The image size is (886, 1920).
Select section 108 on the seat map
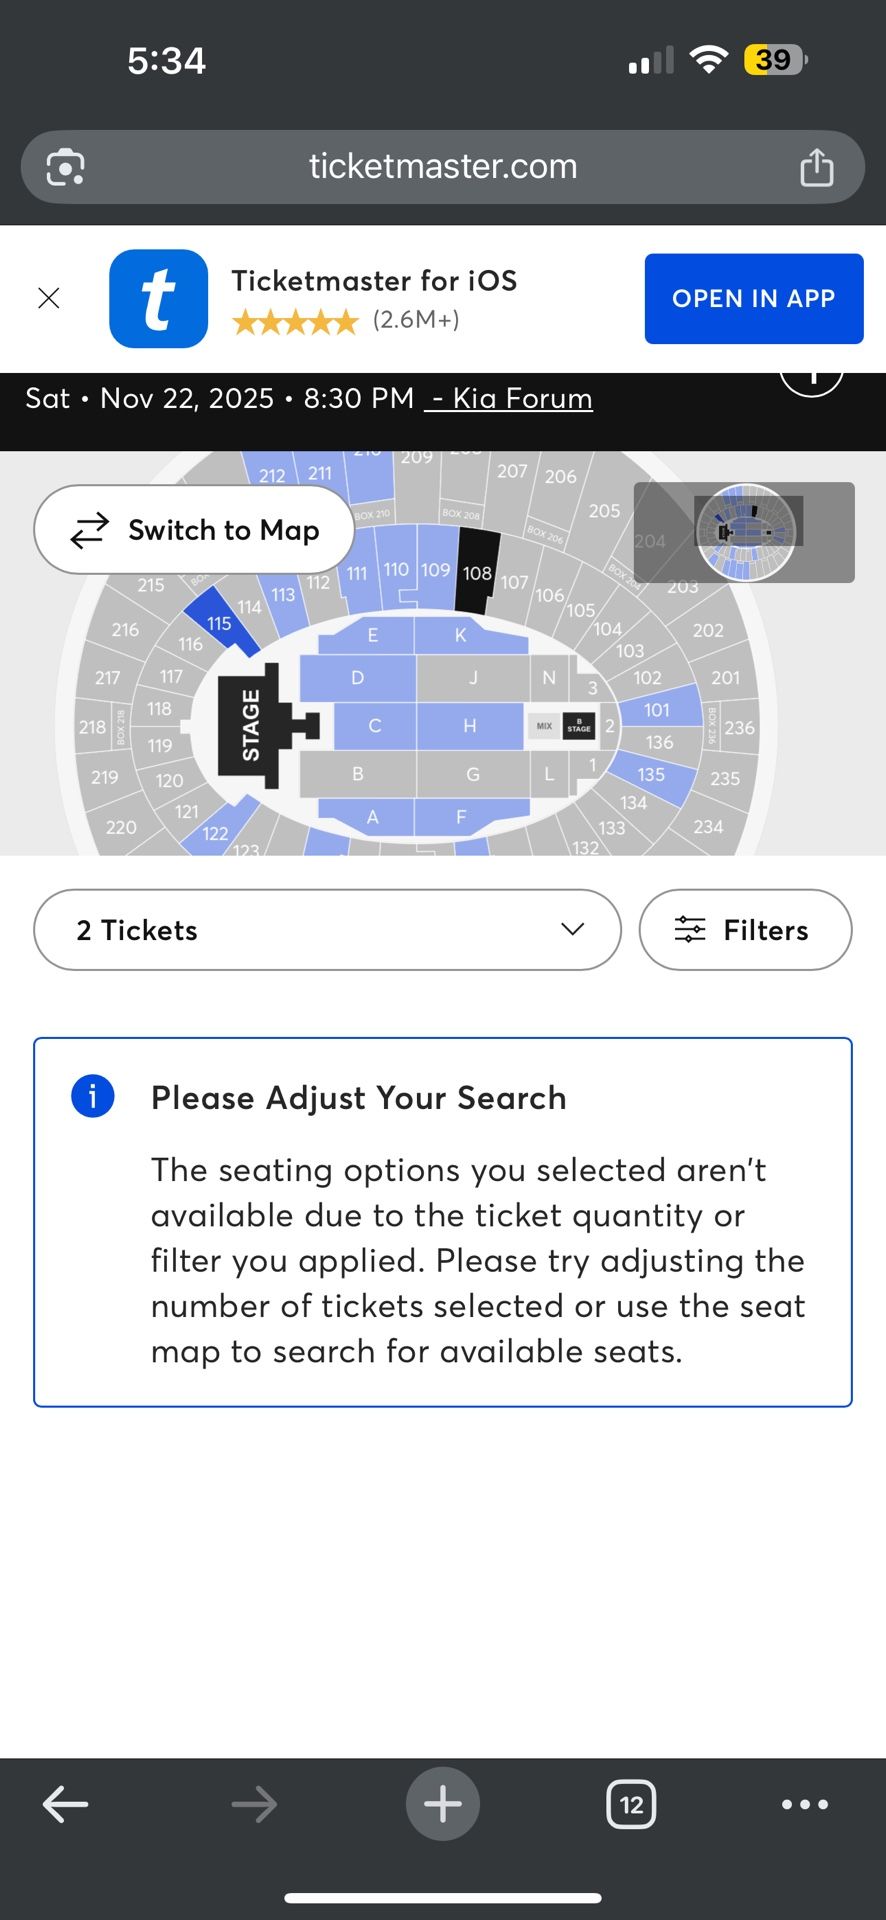pyautogui.click(x=476, y=572)
